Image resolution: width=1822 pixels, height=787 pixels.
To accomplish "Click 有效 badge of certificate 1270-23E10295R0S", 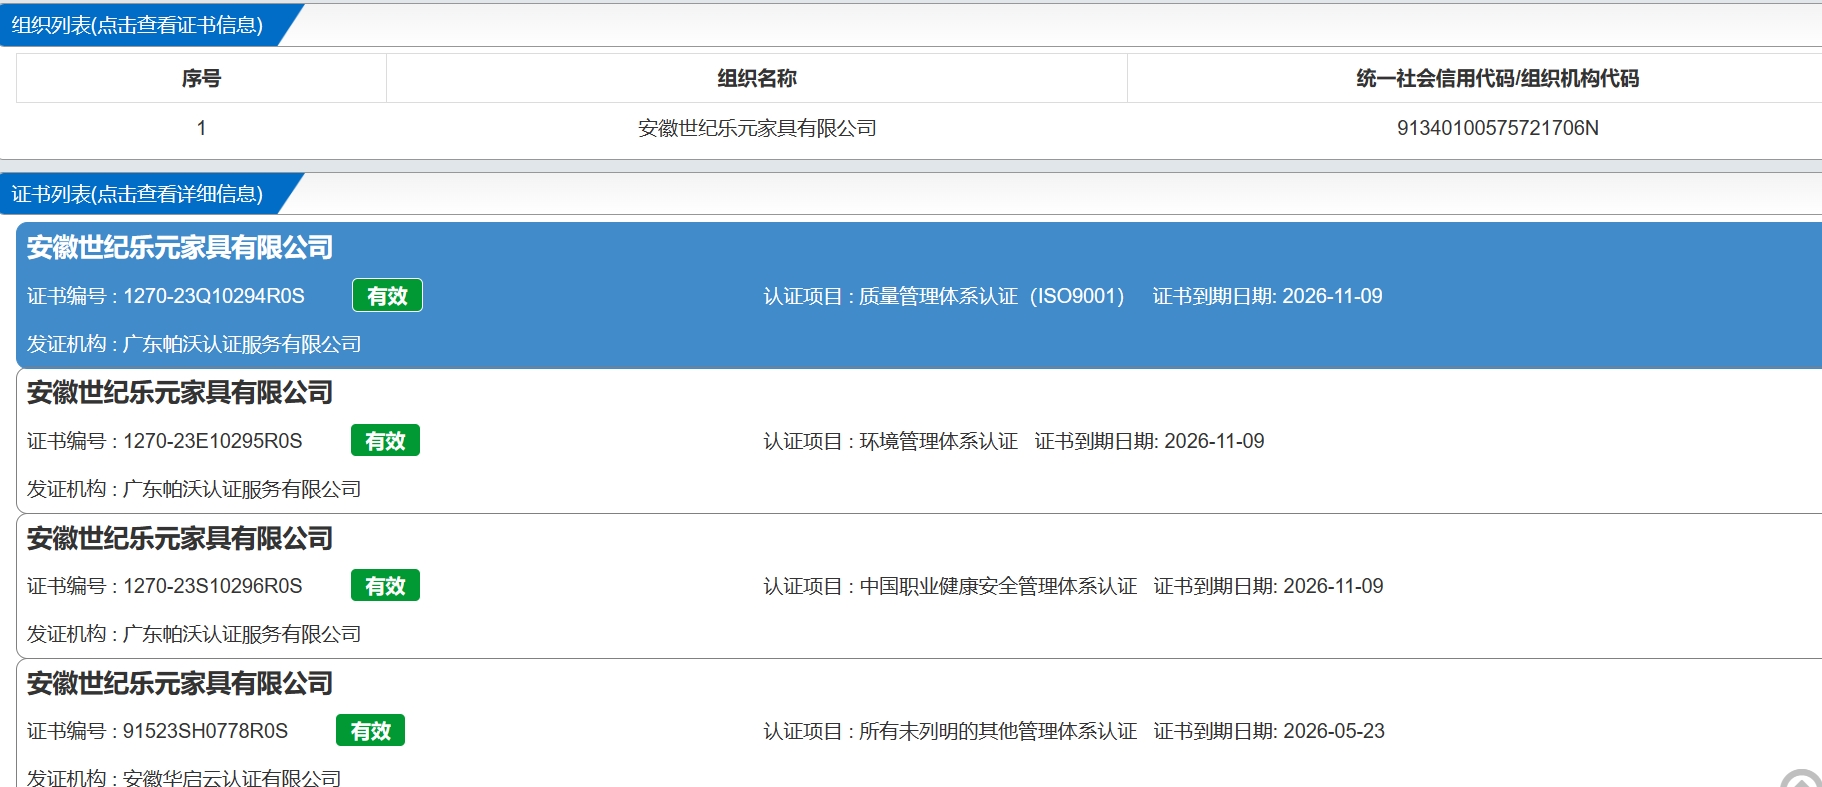I will (x=385, y=441).
